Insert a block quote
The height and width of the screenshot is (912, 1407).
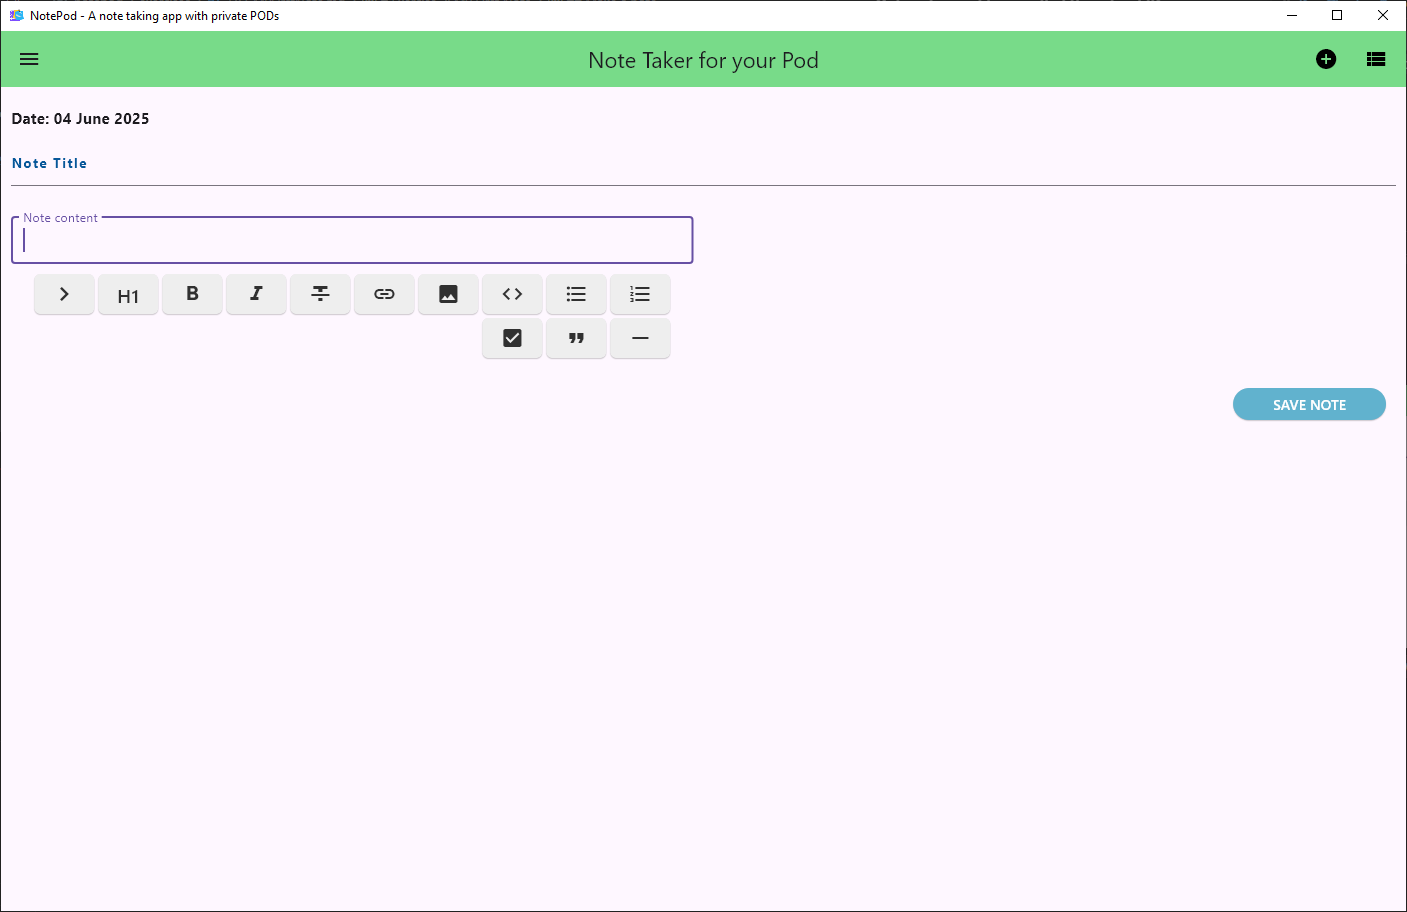pyautogui.click(x=576, y=338)
